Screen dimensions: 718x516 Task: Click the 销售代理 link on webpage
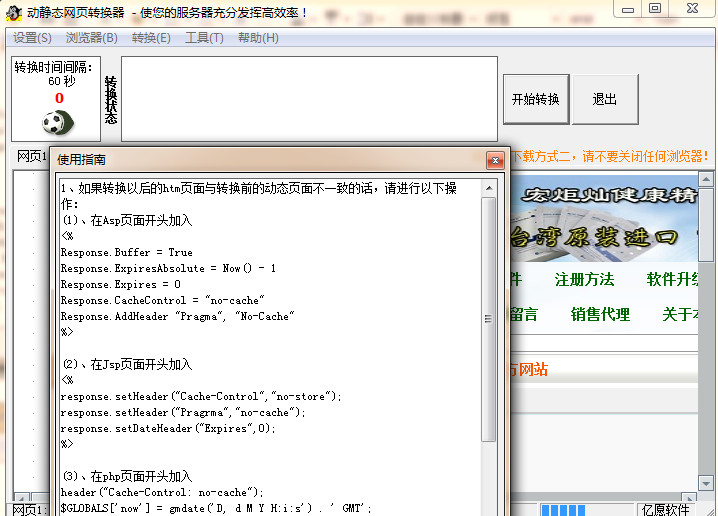click(x=600, y=314)
